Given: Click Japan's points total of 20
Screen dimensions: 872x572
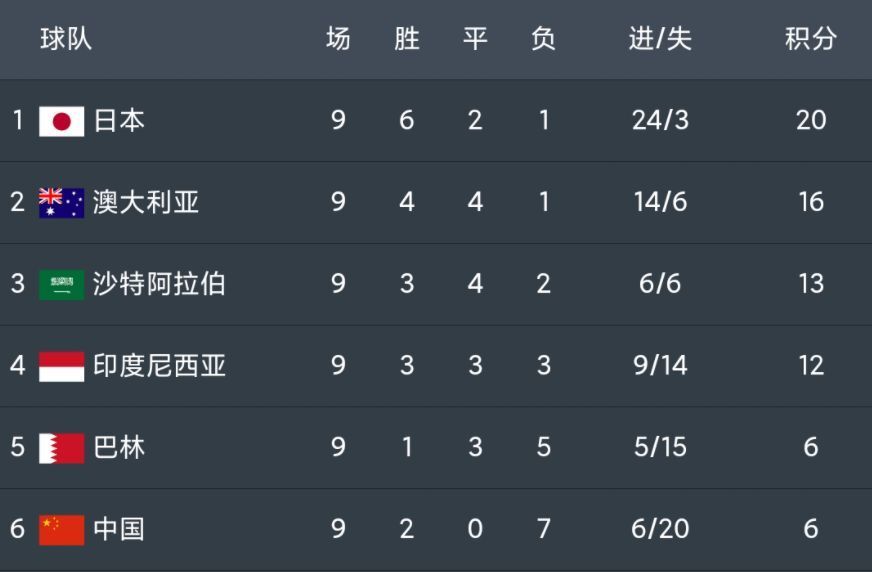Looking at the screenshot, I should pos(811,120).
